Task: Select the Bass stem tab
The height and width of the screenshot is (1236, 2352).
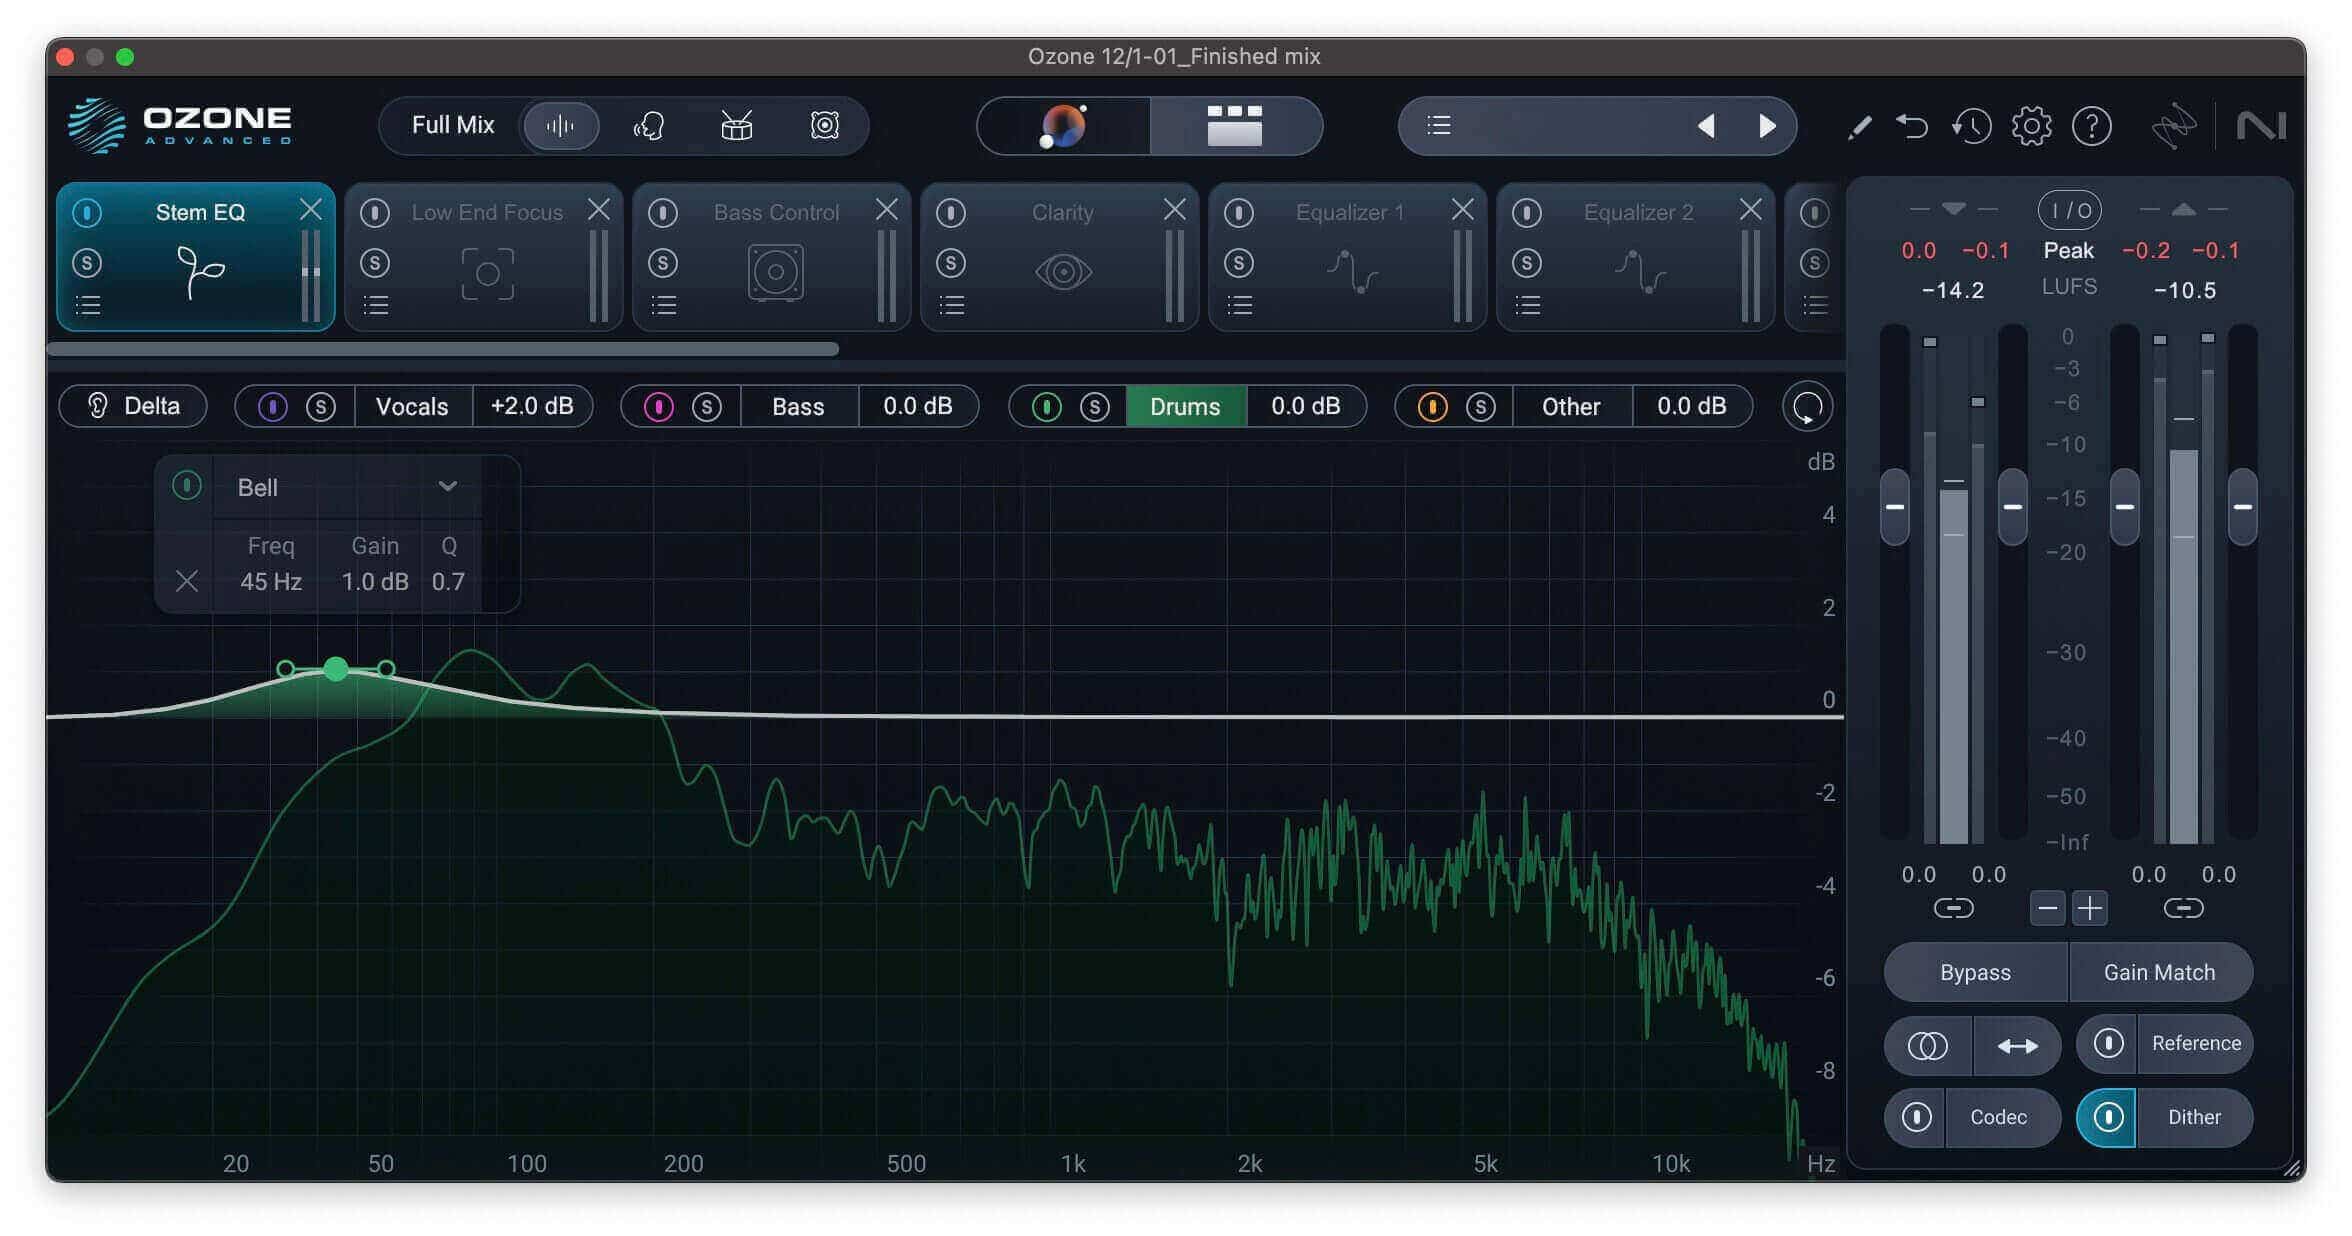Action: pos(799,407)
